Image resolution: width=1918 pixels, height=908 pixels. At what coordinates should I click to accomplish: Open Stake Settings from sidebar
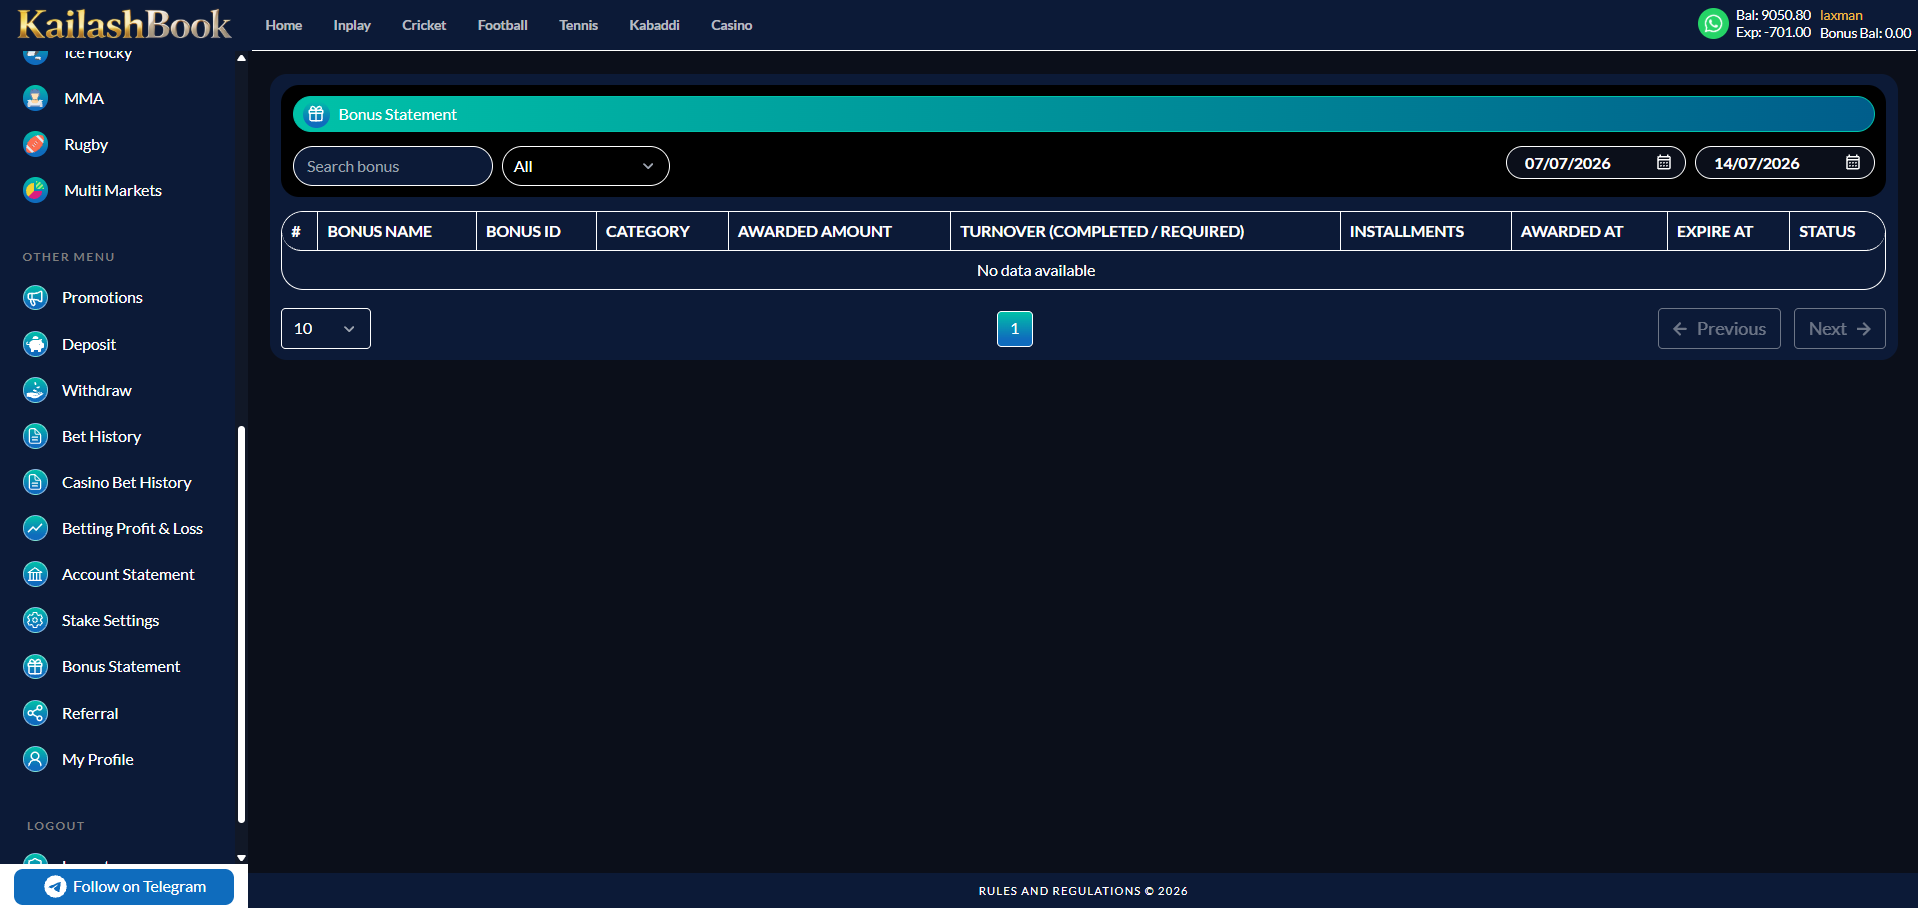tap(110, 620)
